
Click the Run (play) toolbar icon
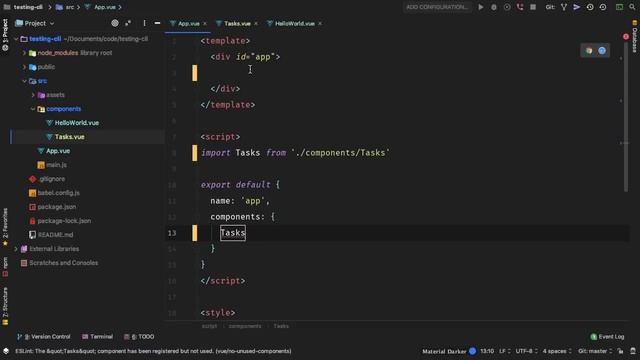[481, 7]
